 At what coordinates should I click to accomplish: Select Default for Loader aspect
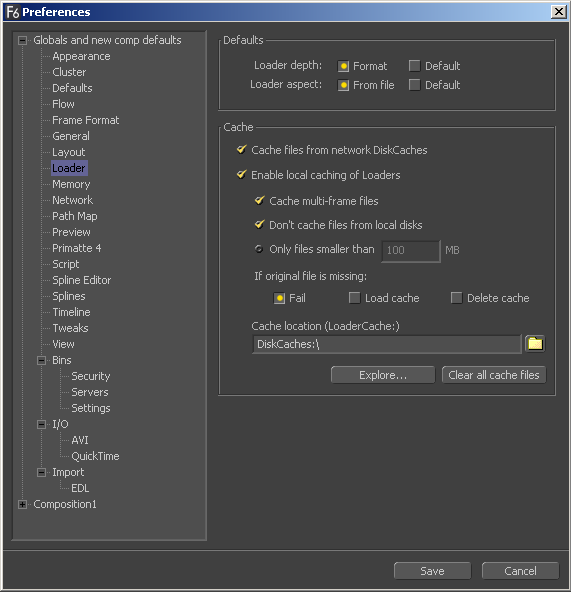click(x=414, y=85)
